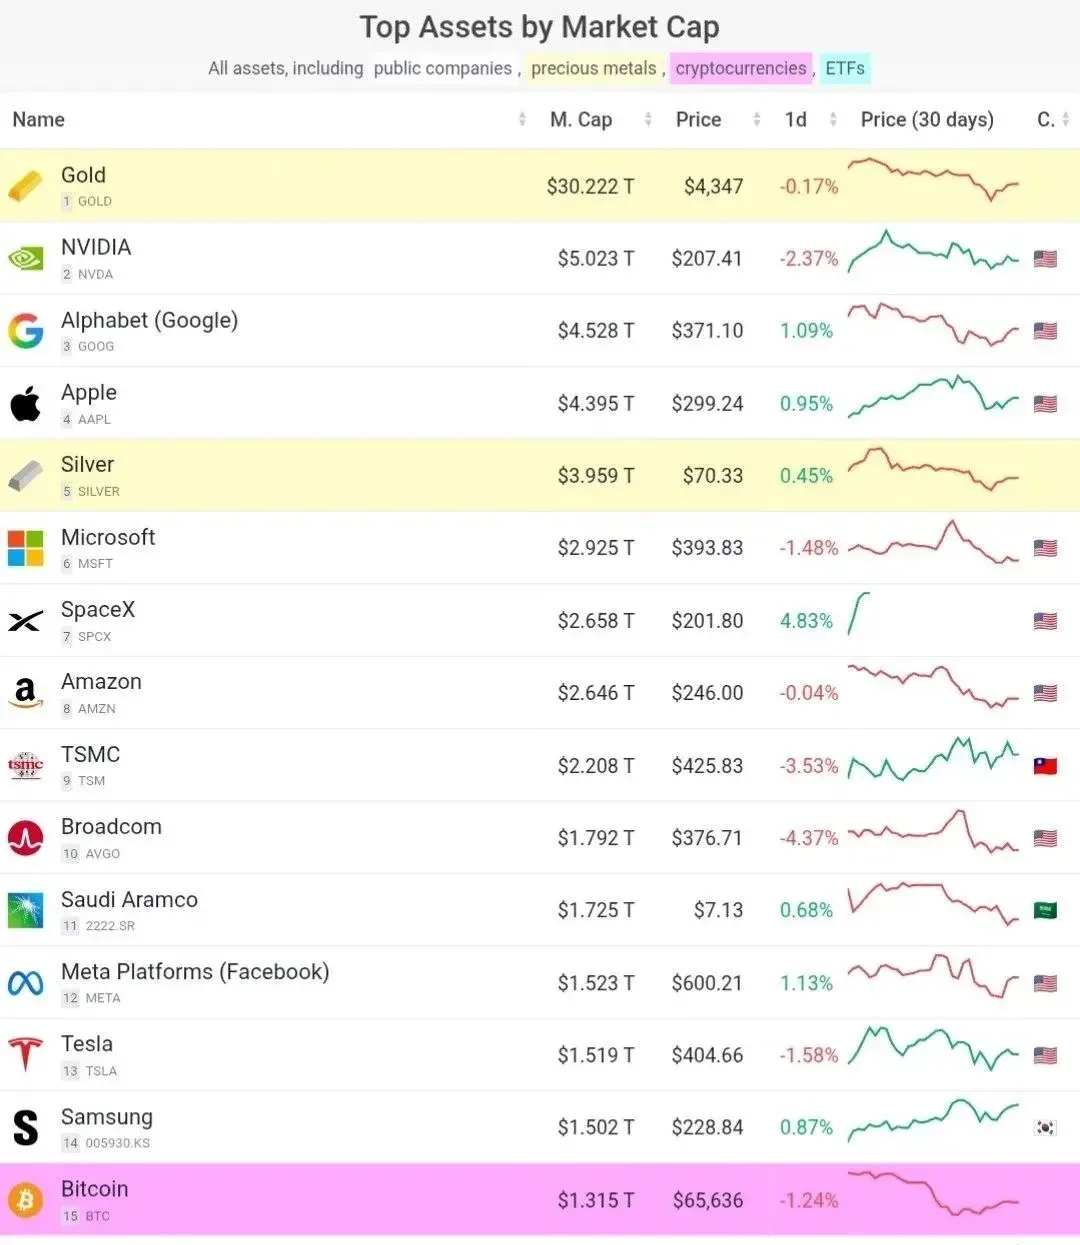1080x1245 pixels.
Task: Click Samsung's 30-day price chart
Action: click(x=933, y=1121)
